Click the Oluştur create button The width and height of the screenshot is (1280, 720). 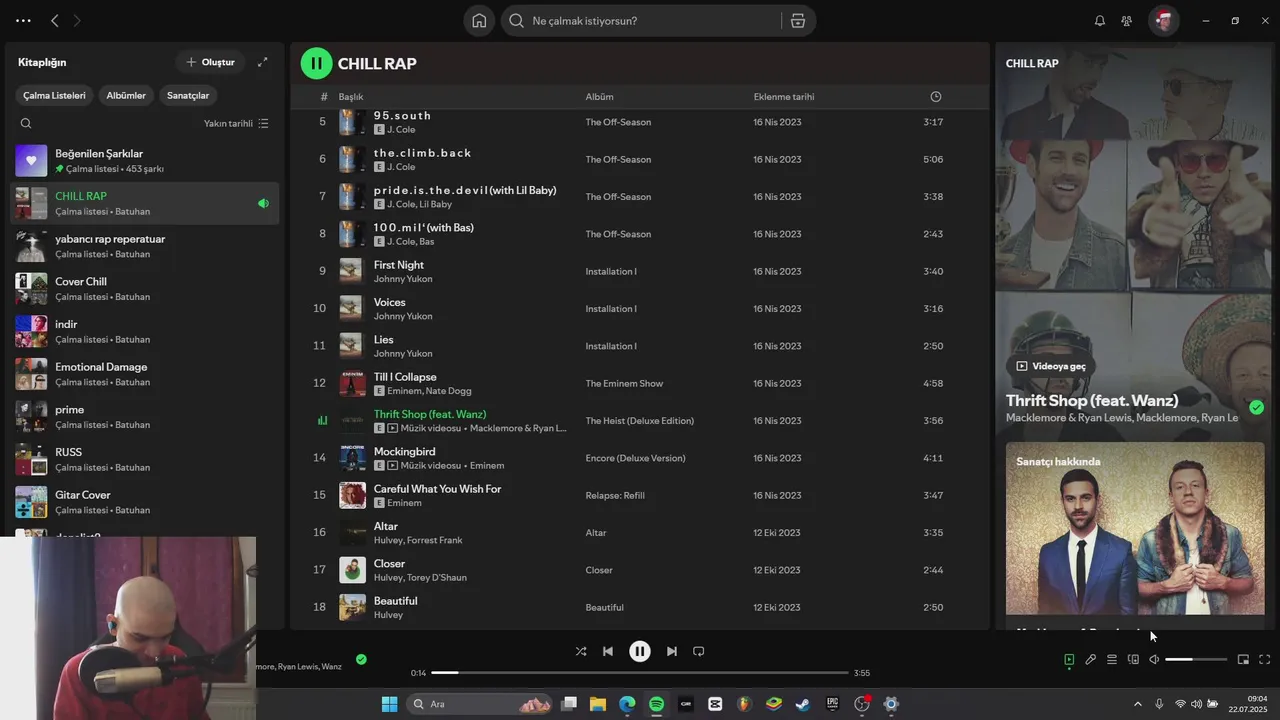[x=211, y=62]
